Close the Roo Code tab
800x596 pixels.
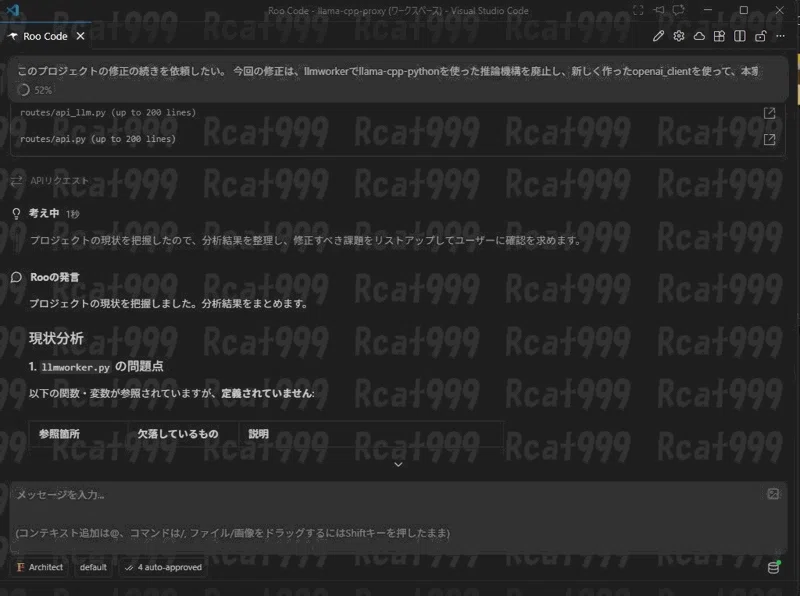point(80,36)
